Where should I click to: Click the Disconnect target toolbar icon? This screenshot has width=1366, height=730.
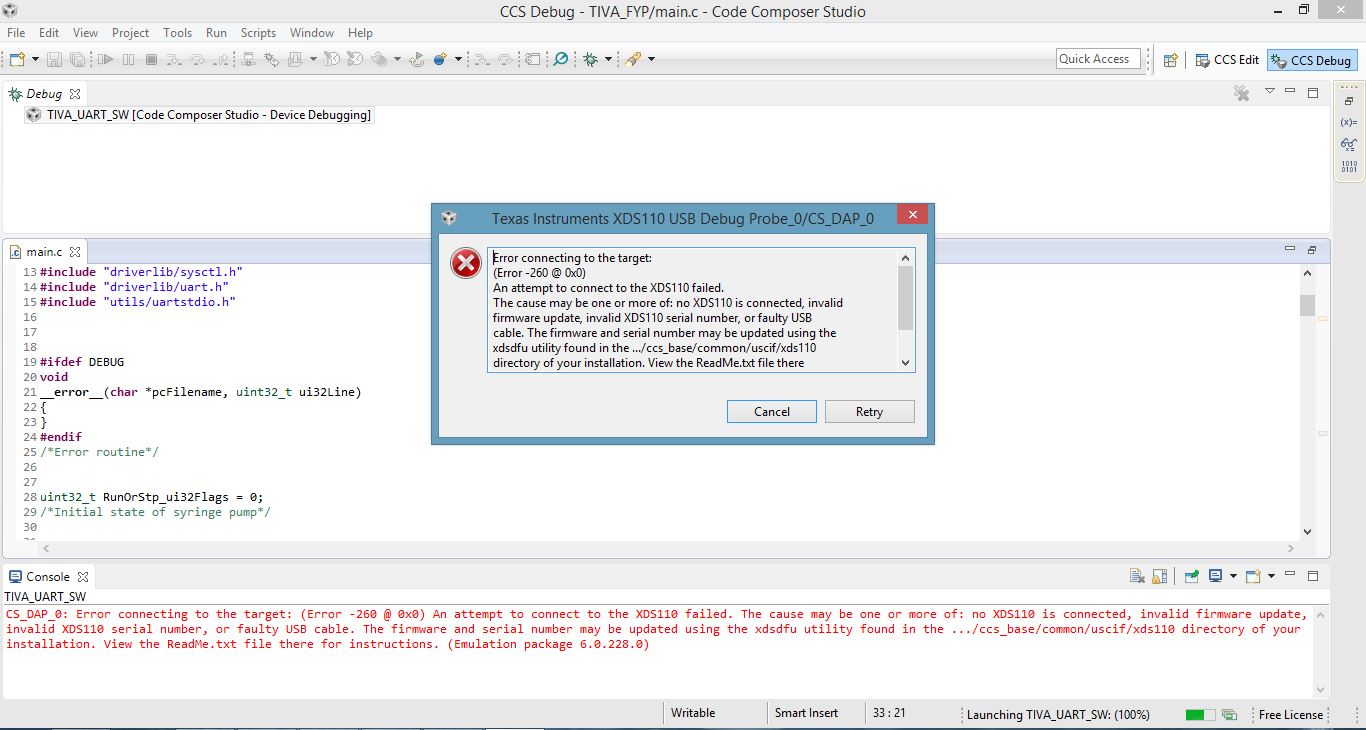[249, 59]
